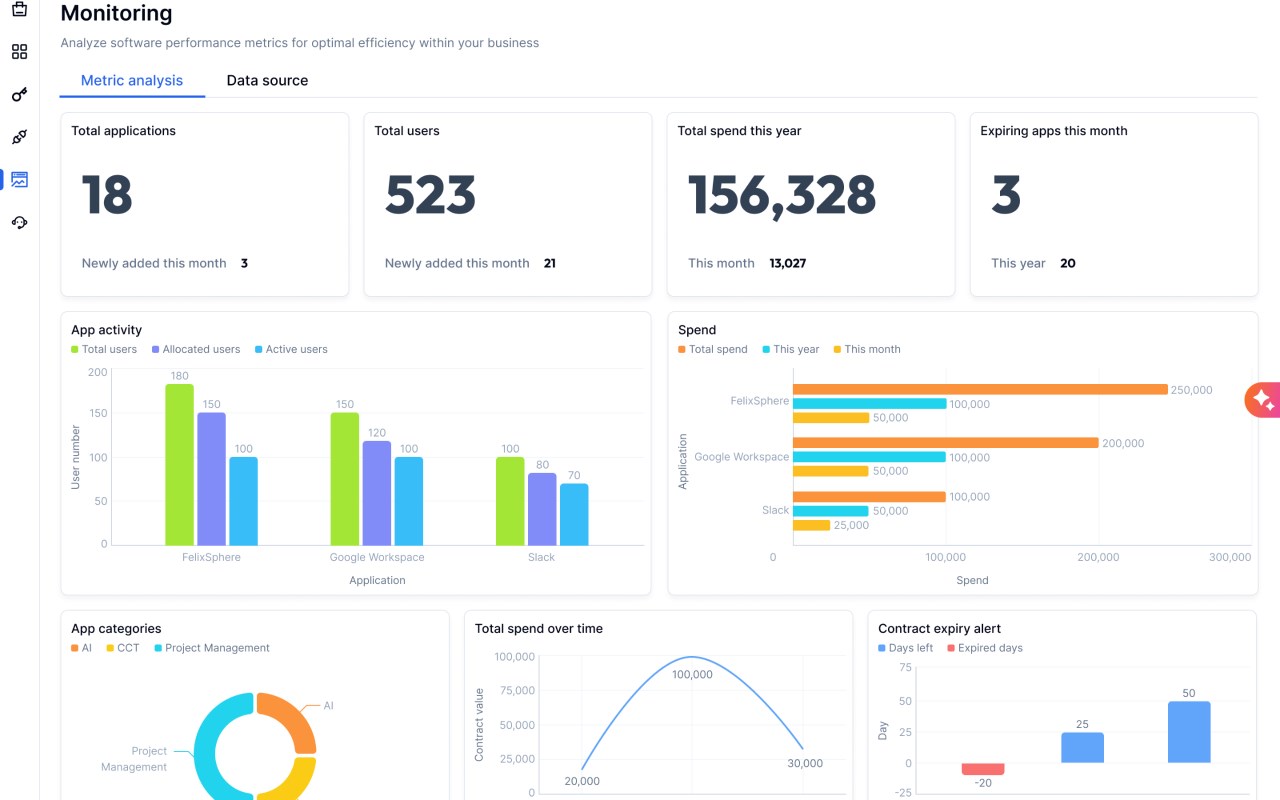Toggle Expired days legend in Contract expiry

click(x=985, y=648)
